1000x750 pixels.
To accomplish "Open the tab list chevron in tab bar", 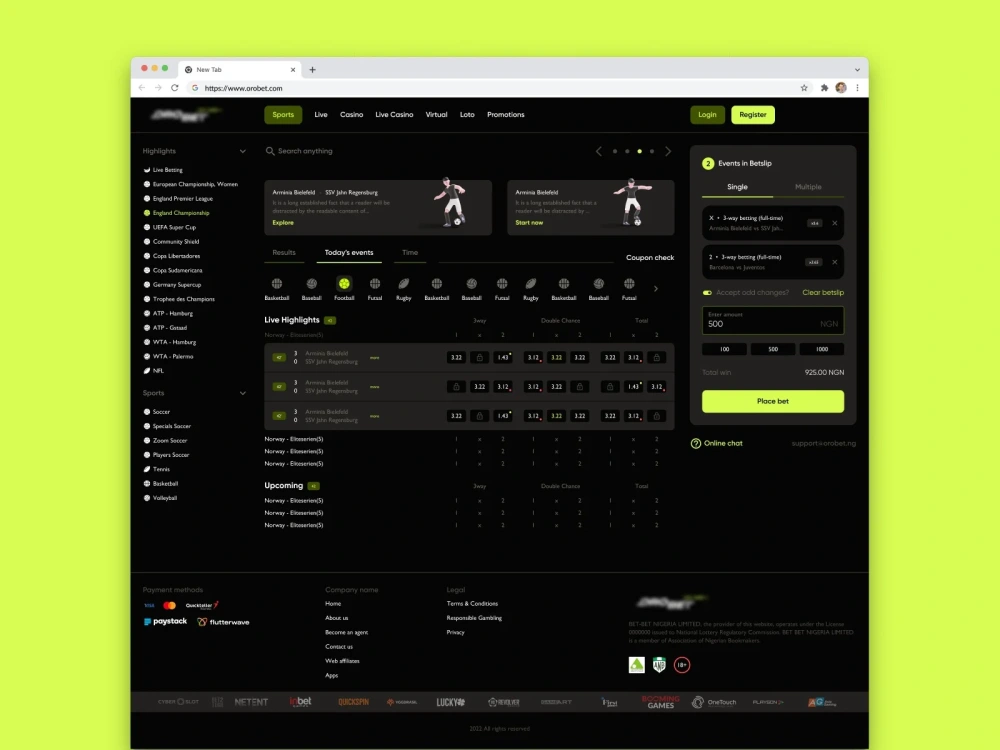I will [x=857, y=70].
